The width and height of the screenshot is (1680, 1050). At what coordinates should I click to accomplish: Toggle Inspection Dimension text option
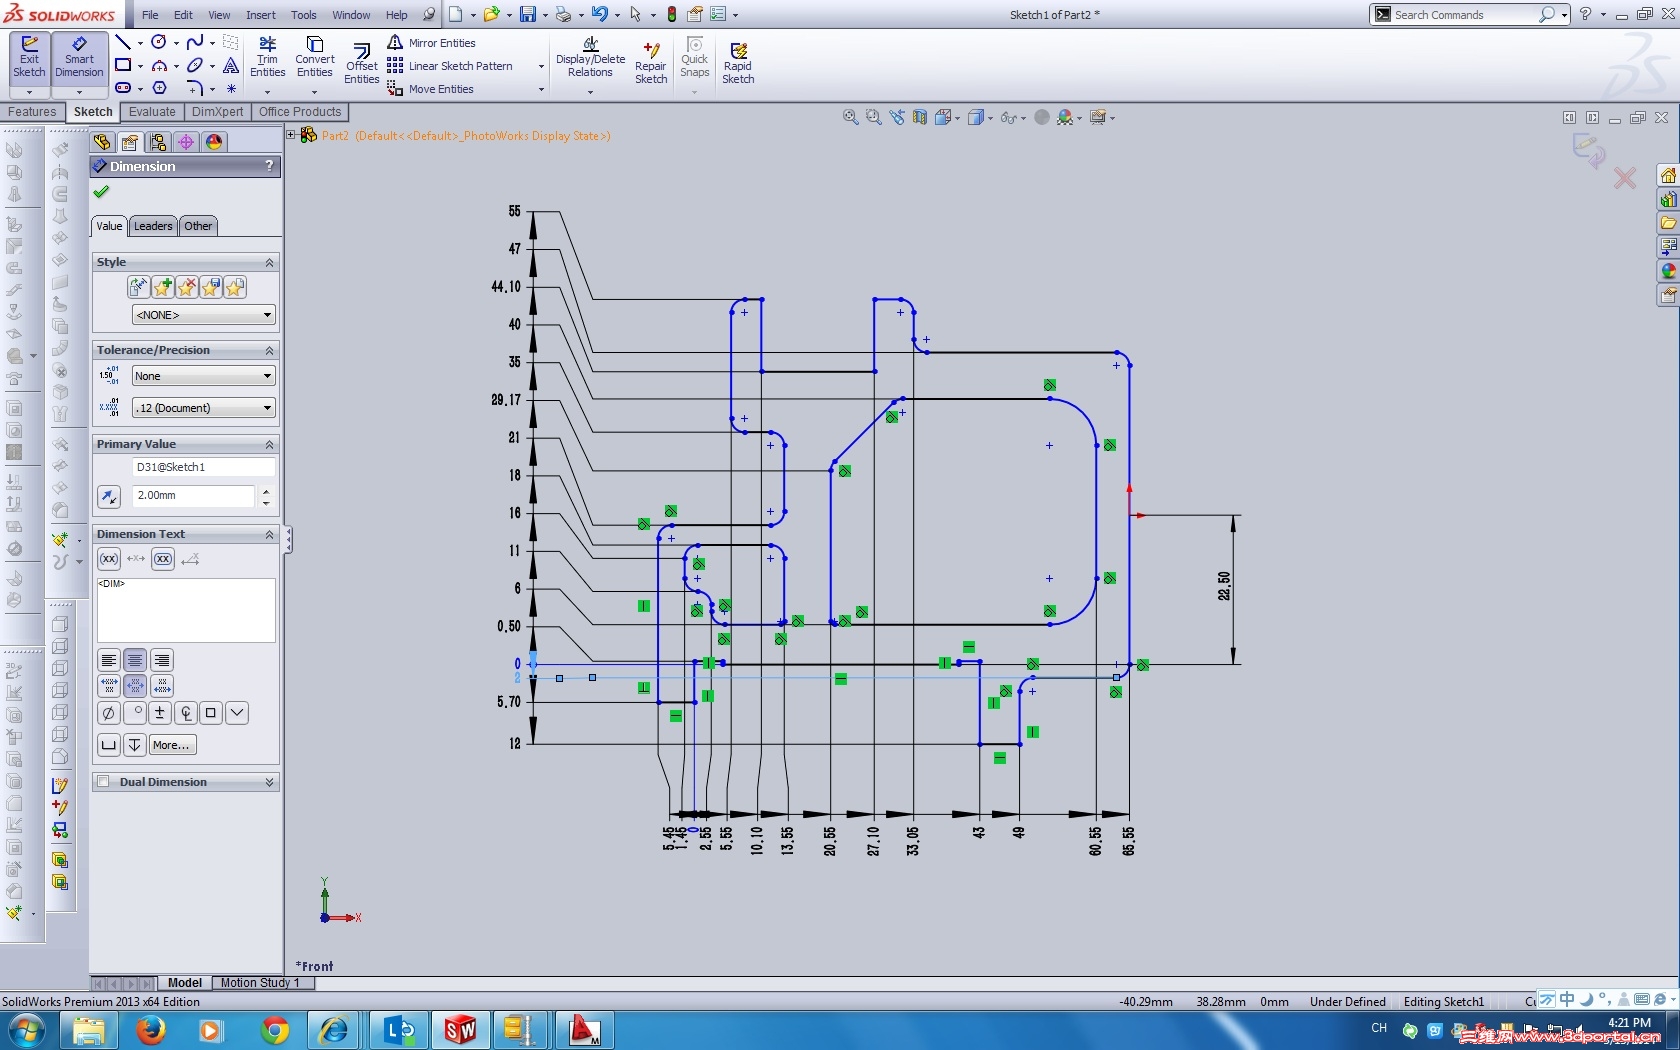163,559
